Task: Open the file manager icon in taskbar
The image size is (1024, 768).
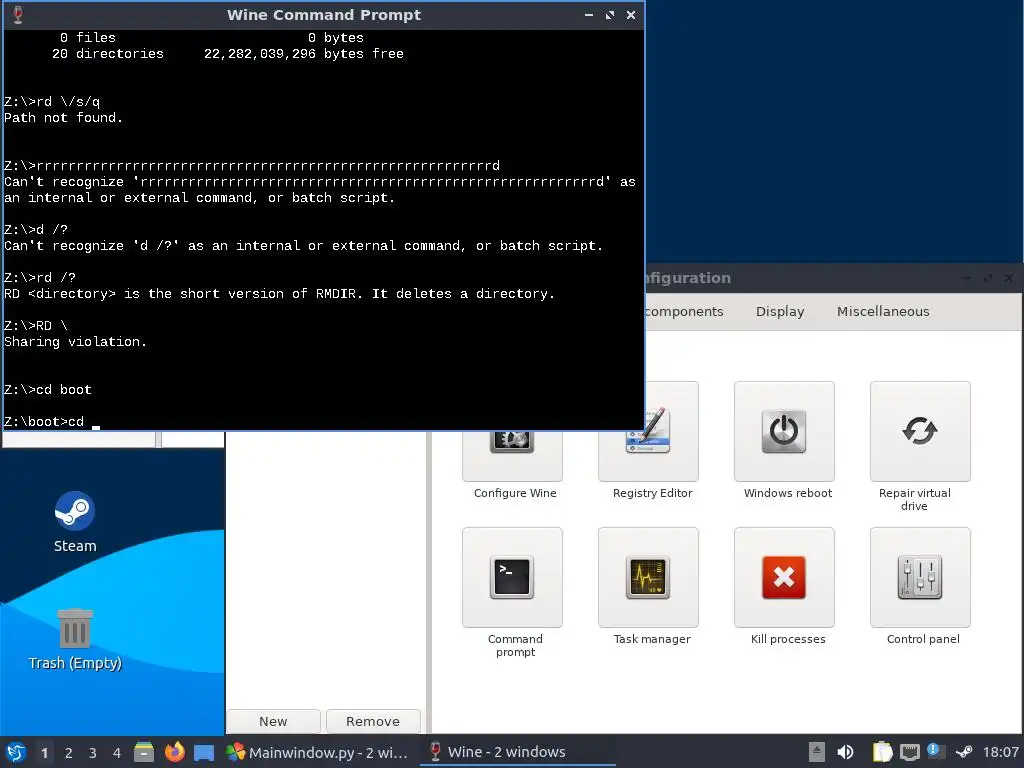Action: [x=144, y=752]
